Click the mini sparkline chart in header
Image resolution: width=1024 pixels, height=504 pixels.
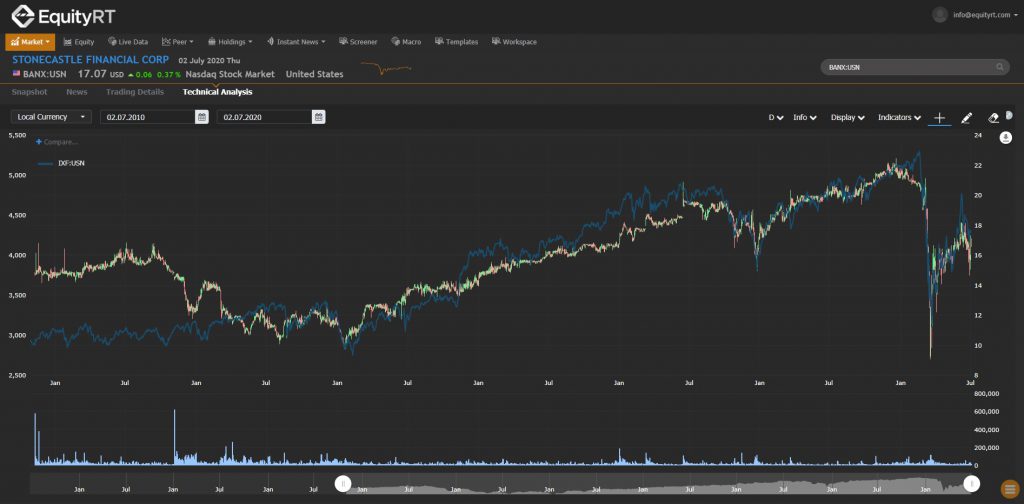click(386, 68)
